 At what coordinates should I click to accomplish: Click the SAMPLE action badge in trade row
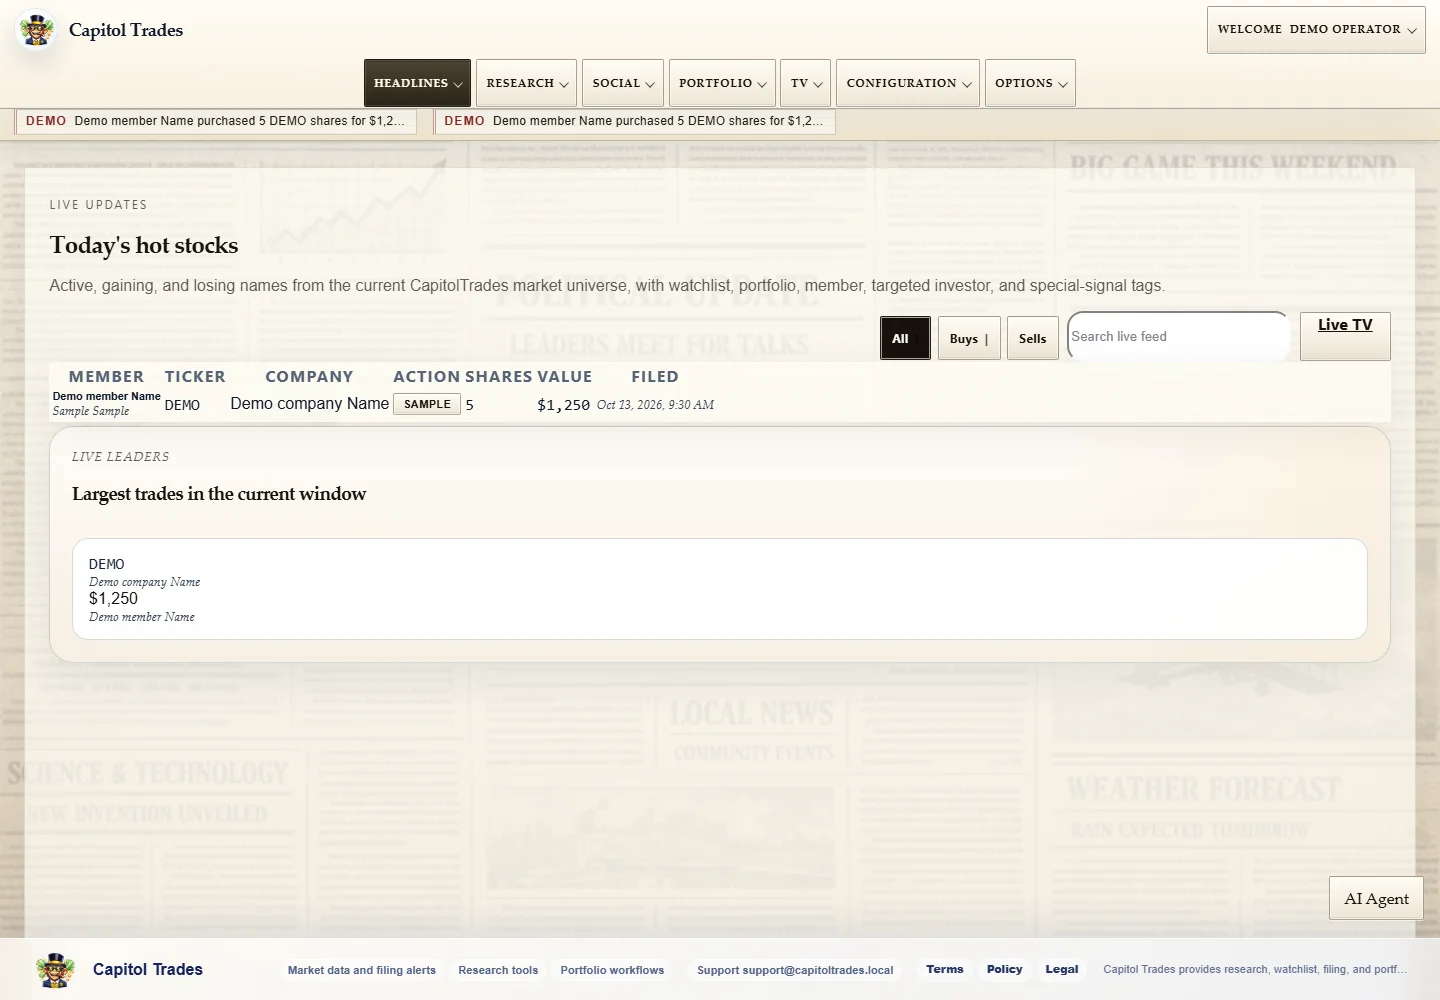tap(427, 404)
